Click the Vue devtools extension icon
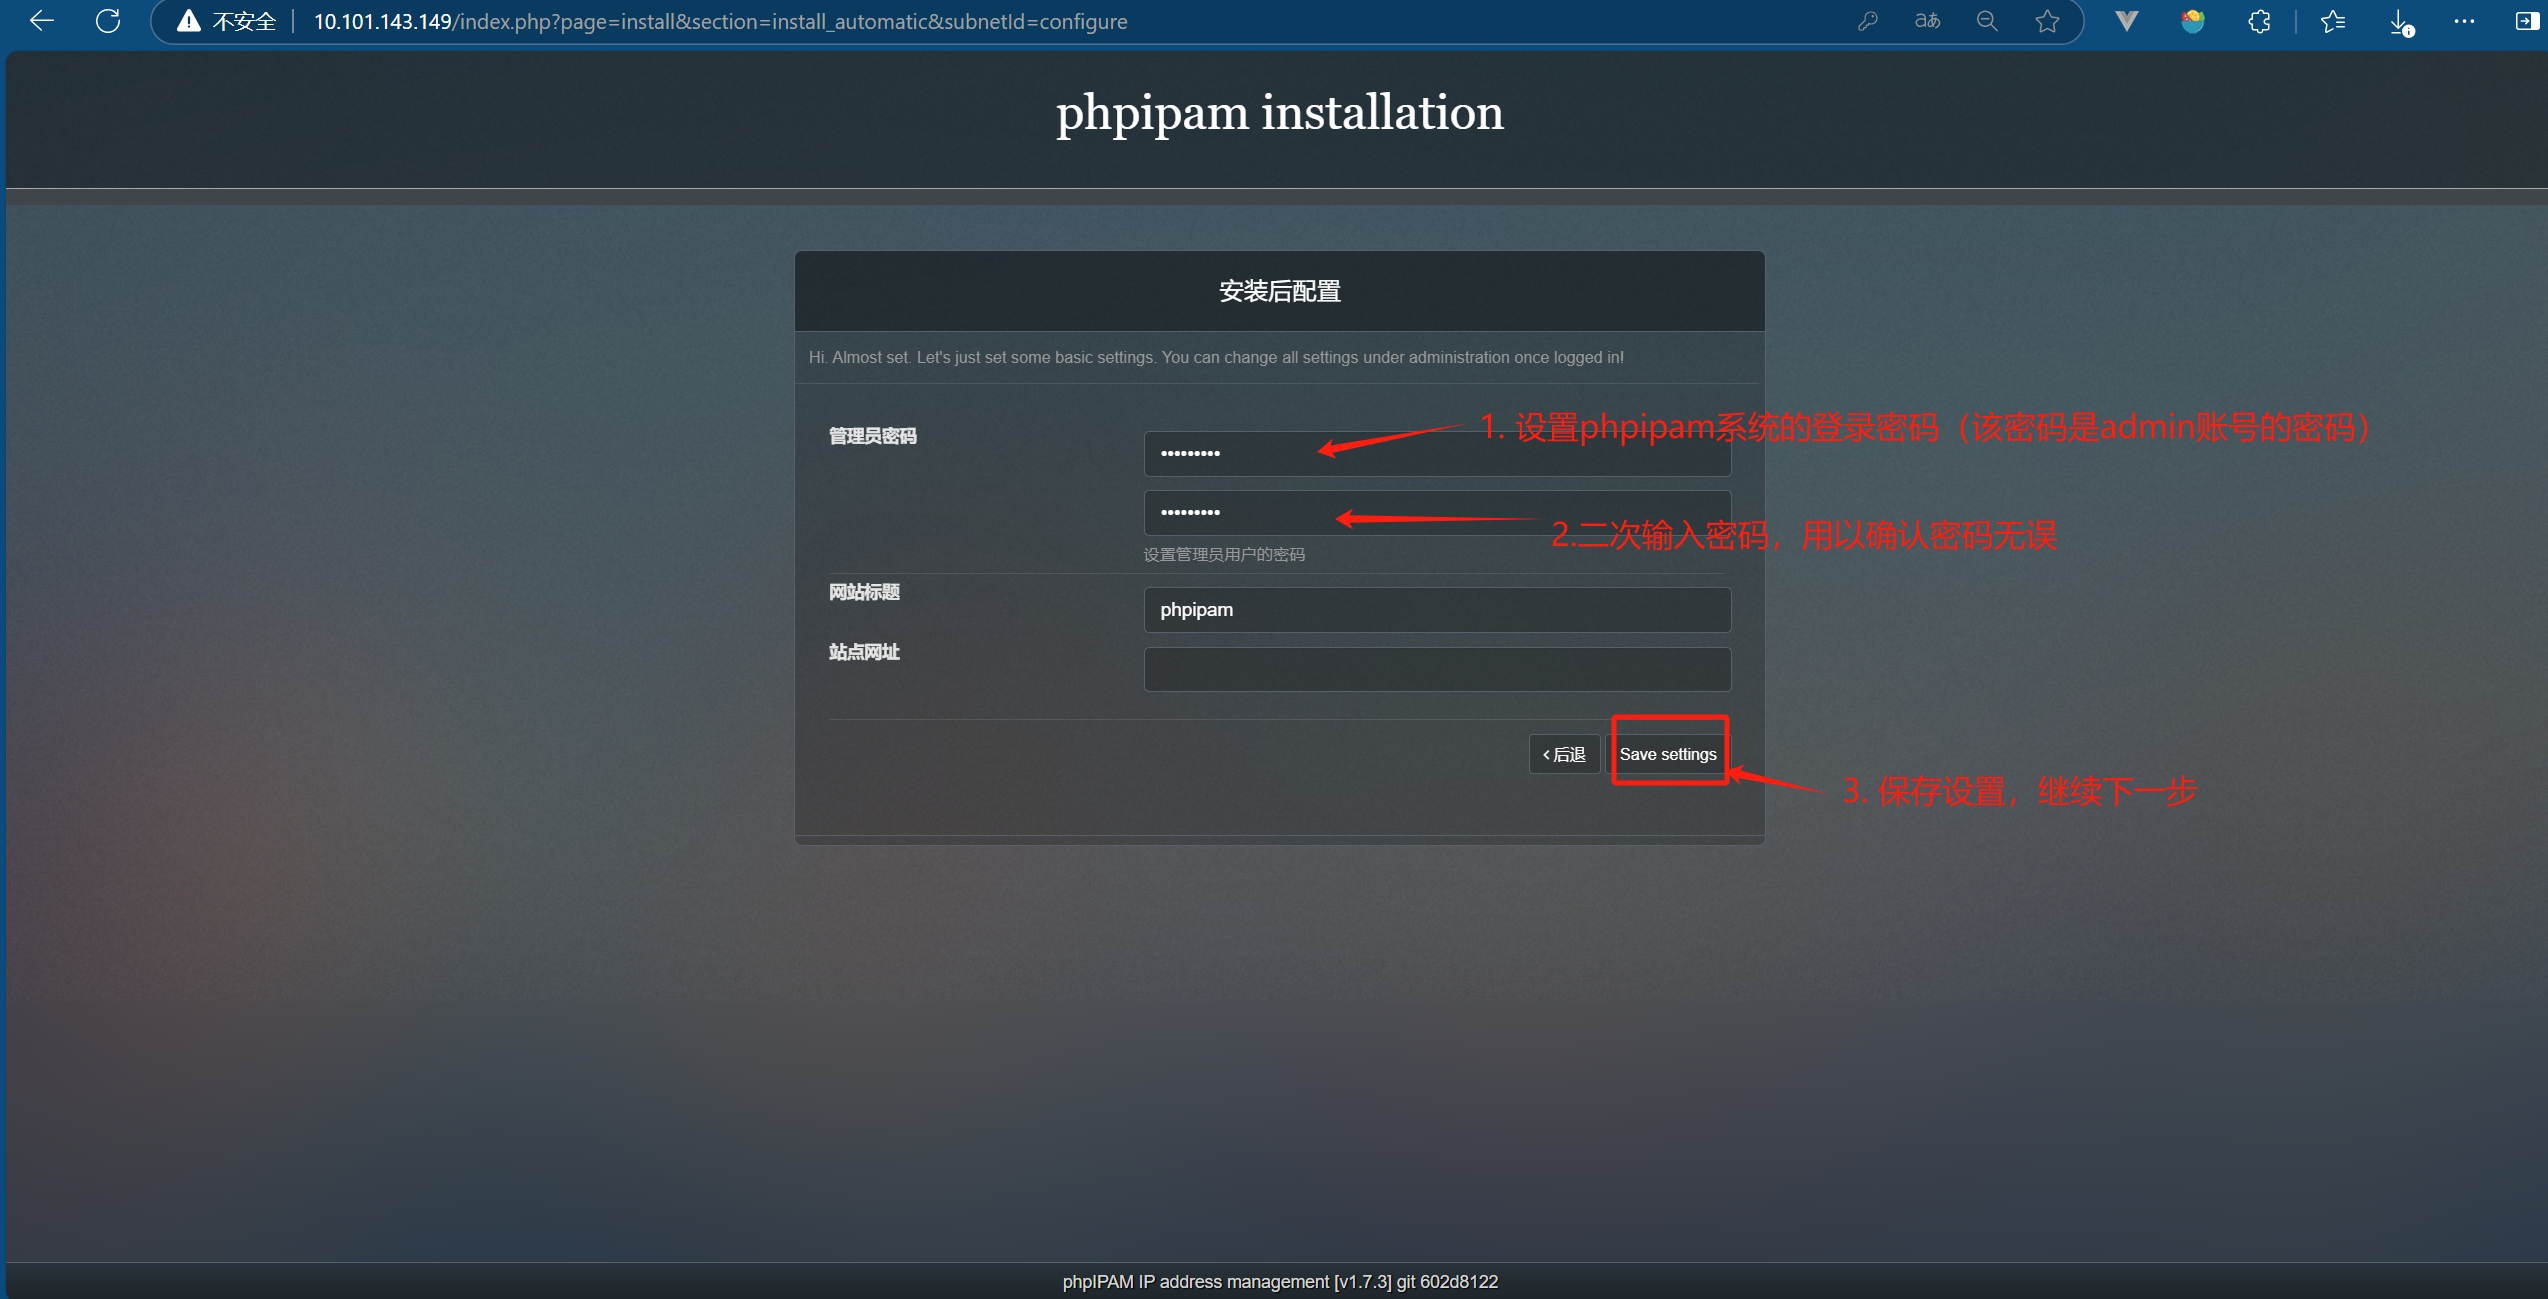2548x1299 pixels. pos(2125,21)
